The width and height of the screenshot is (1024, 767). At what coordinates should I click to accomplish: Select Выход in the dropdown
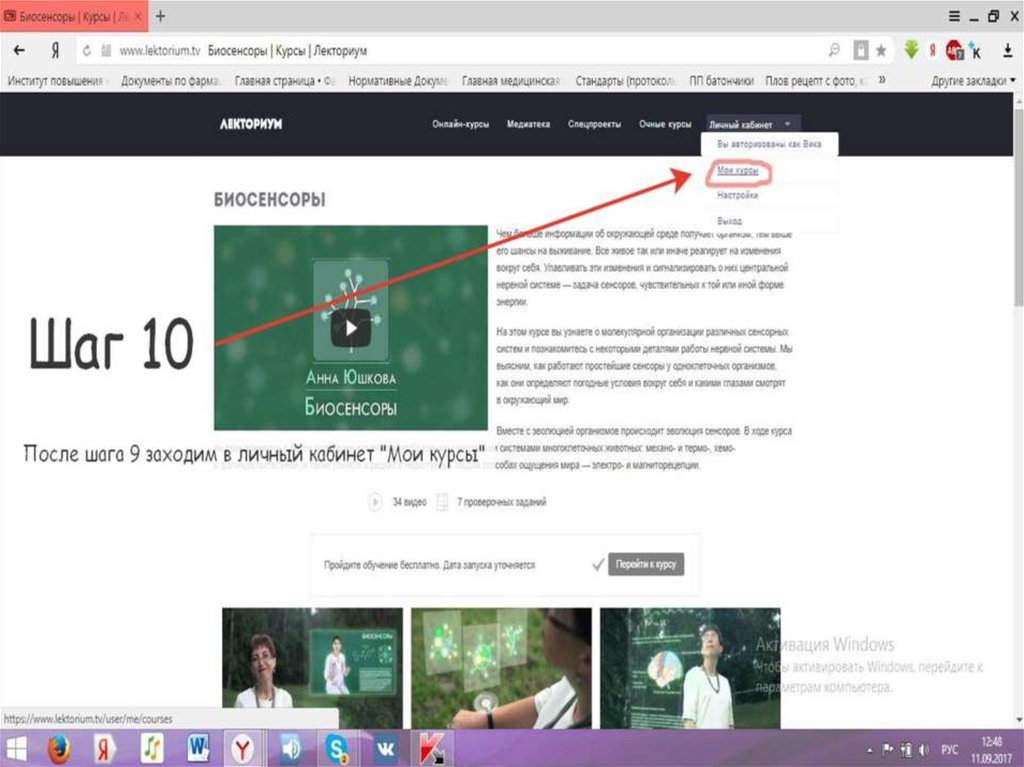pyautogui.click(x=729, y=221)
